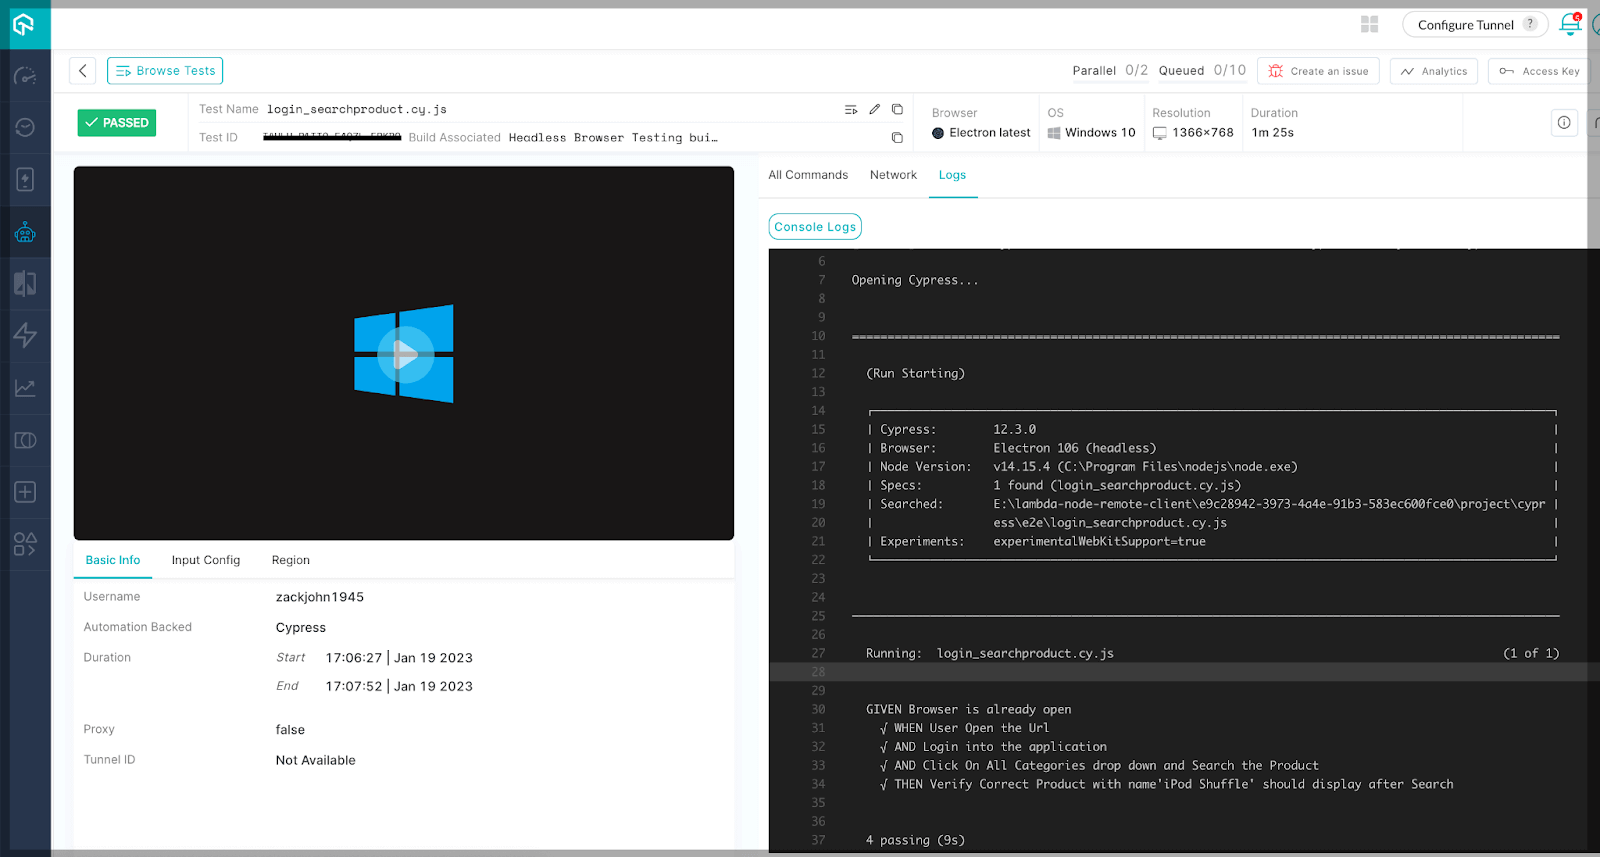Select the Console Logs filter
Screen dimensions: 1600x857
pos(815,227)
